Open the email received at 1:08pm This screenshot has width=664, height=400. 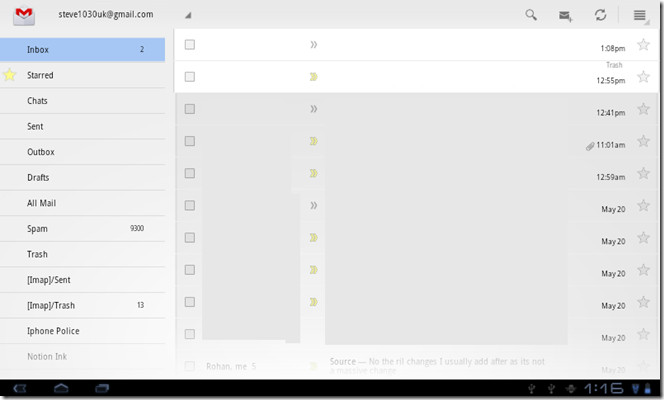click(417, 44)
